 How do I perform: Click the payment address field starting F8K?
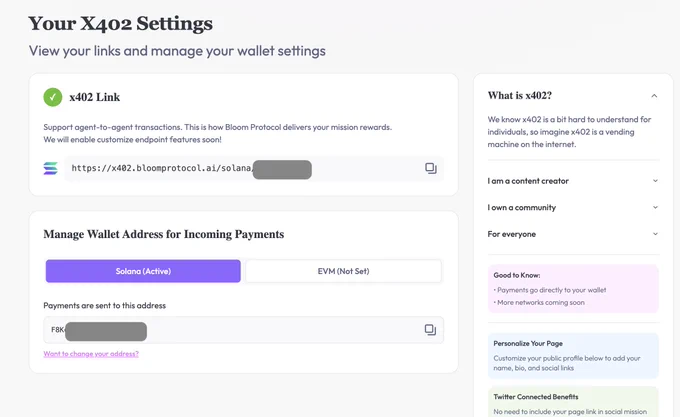pyautogui.click(x=243, y=330)
